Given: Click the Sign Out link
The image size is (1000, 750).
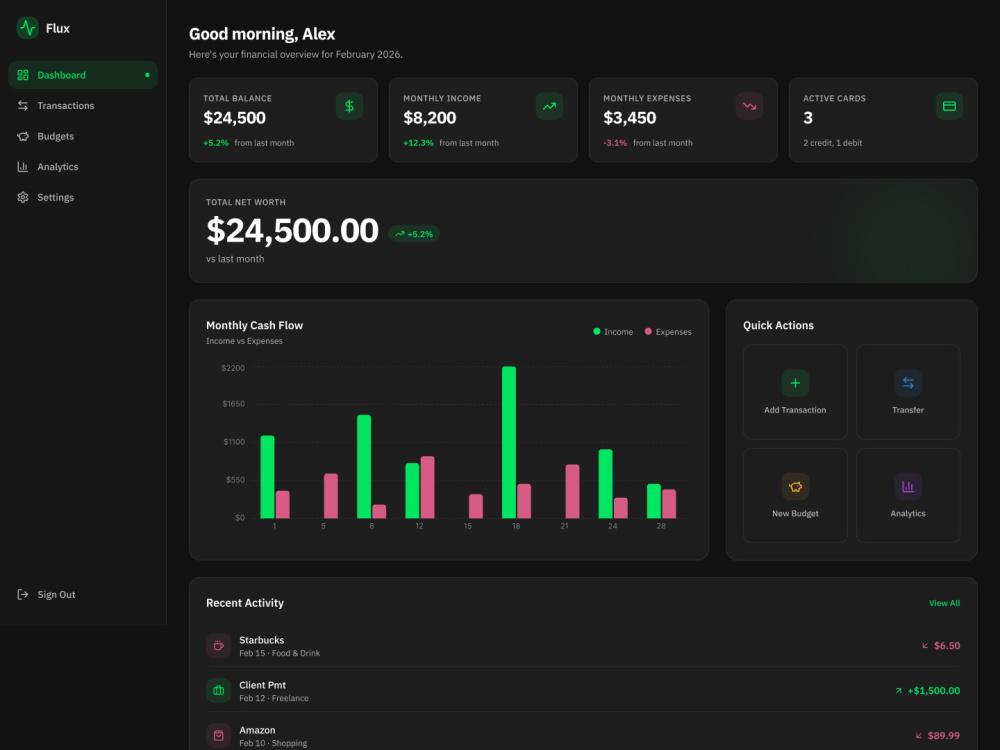Looking at the screenshot, I should pyautogui.click(x=83, y=594).
